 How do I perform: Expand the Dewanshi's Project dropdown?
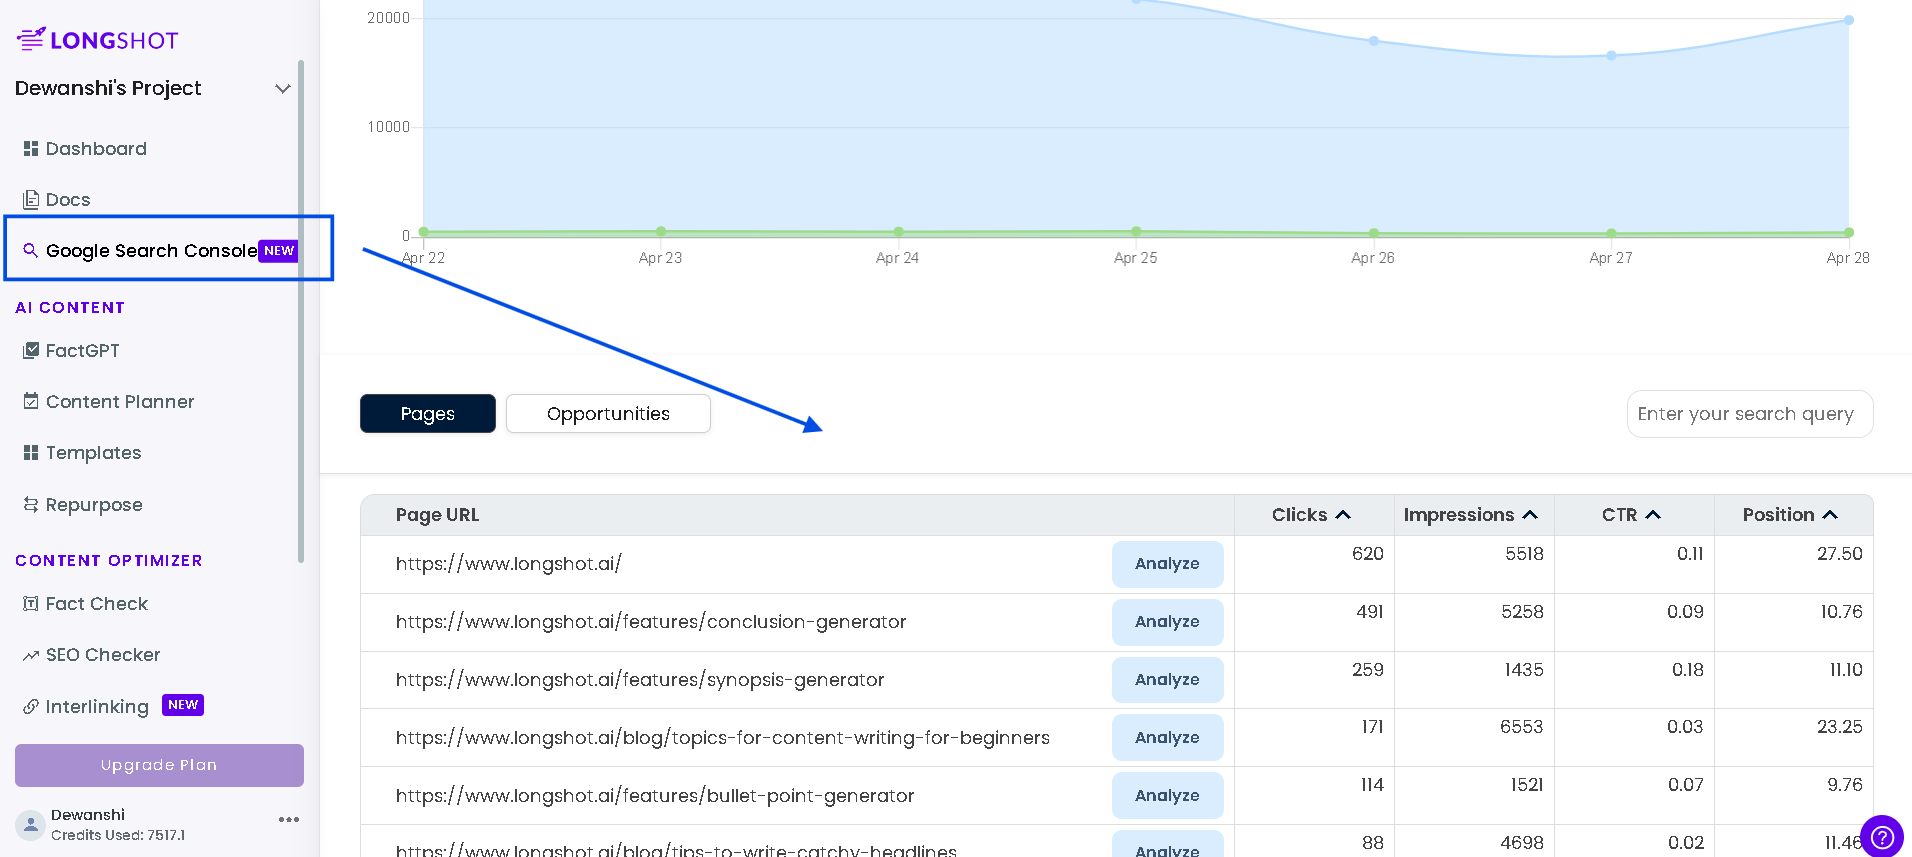tap(283, 89)
